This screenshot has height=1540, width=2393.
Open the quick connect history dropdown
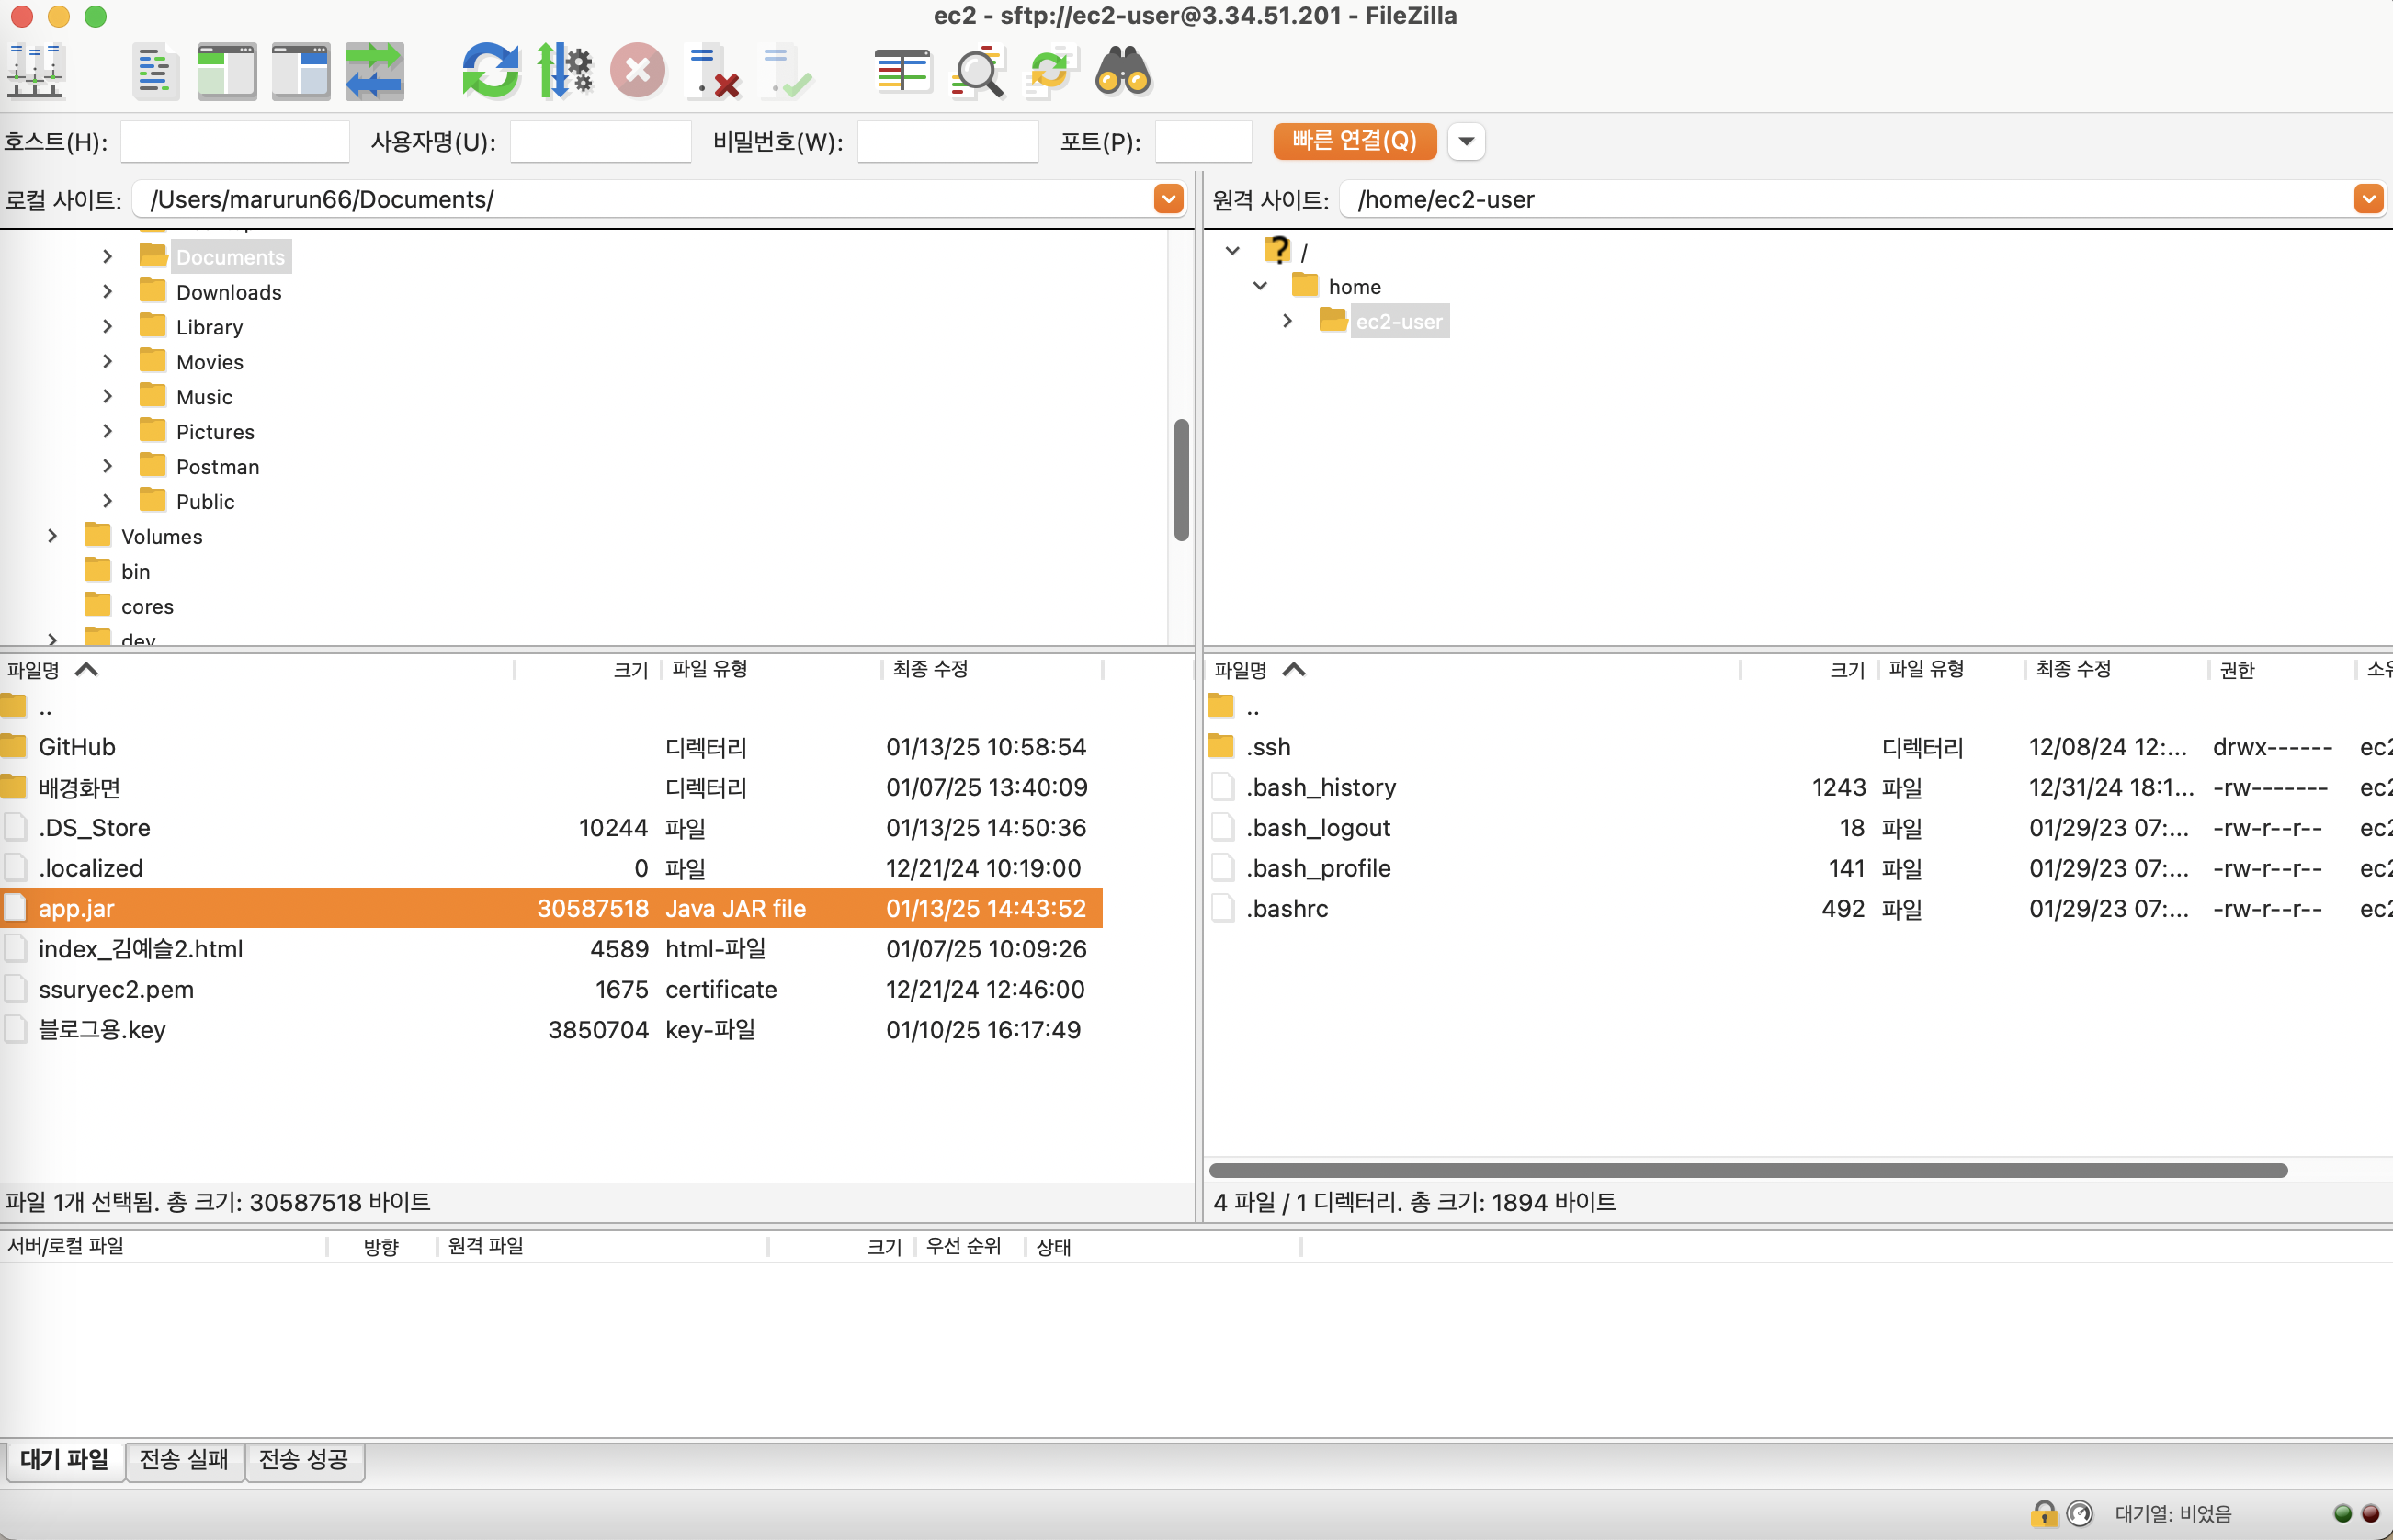click(1466, 141)
